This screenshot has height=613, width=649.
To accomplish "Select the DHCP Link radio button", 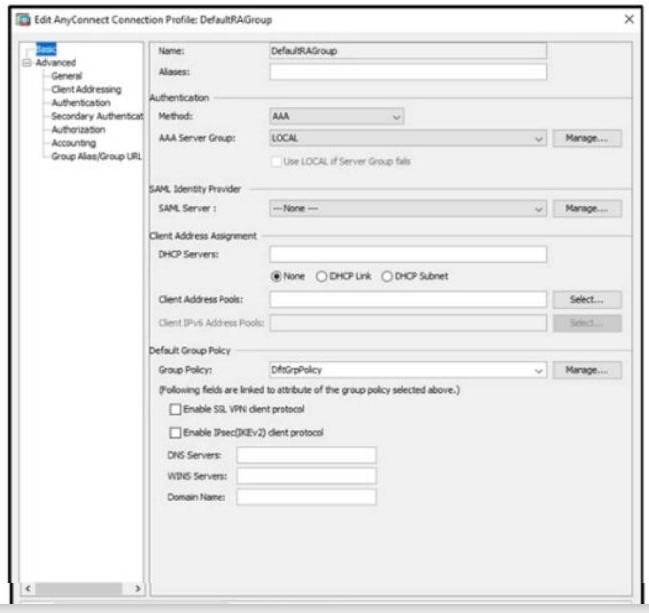I will (322, 277).
